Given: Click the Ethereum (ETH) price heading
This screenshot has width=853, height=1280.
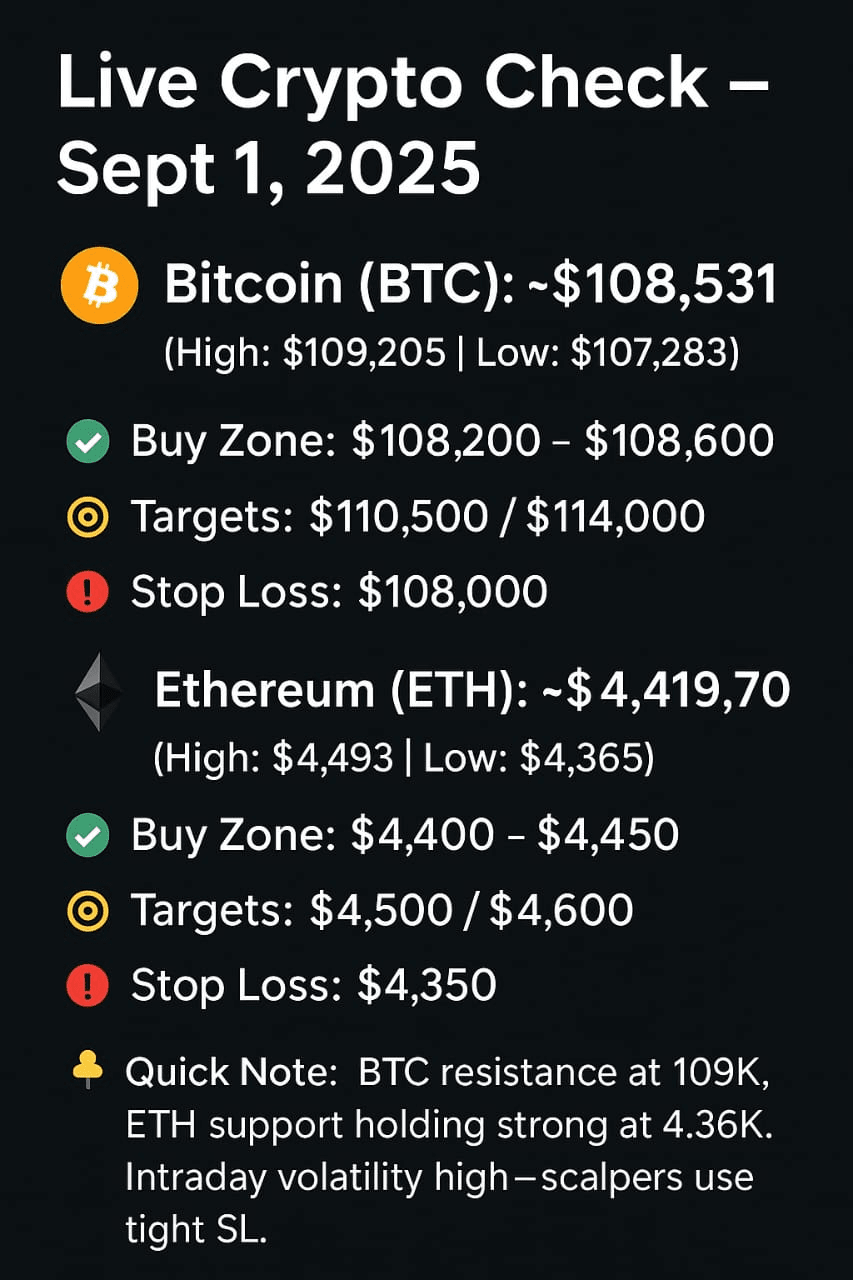Looking at the screenshot, I should (472, 692).
